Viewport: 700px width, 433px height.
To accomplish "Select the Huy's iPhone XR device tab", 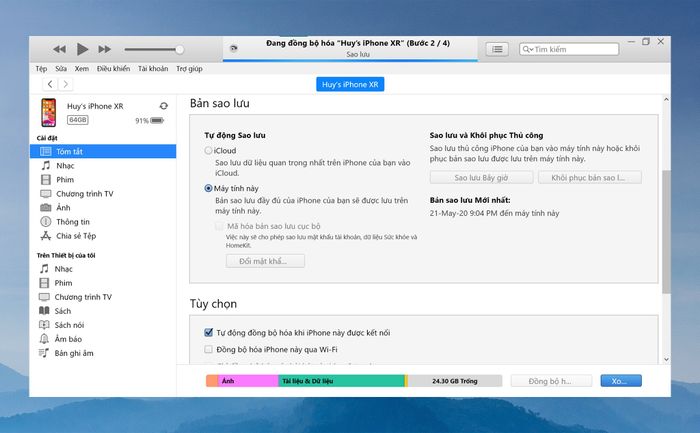I will pyautogui.click(x=350, y=84).
